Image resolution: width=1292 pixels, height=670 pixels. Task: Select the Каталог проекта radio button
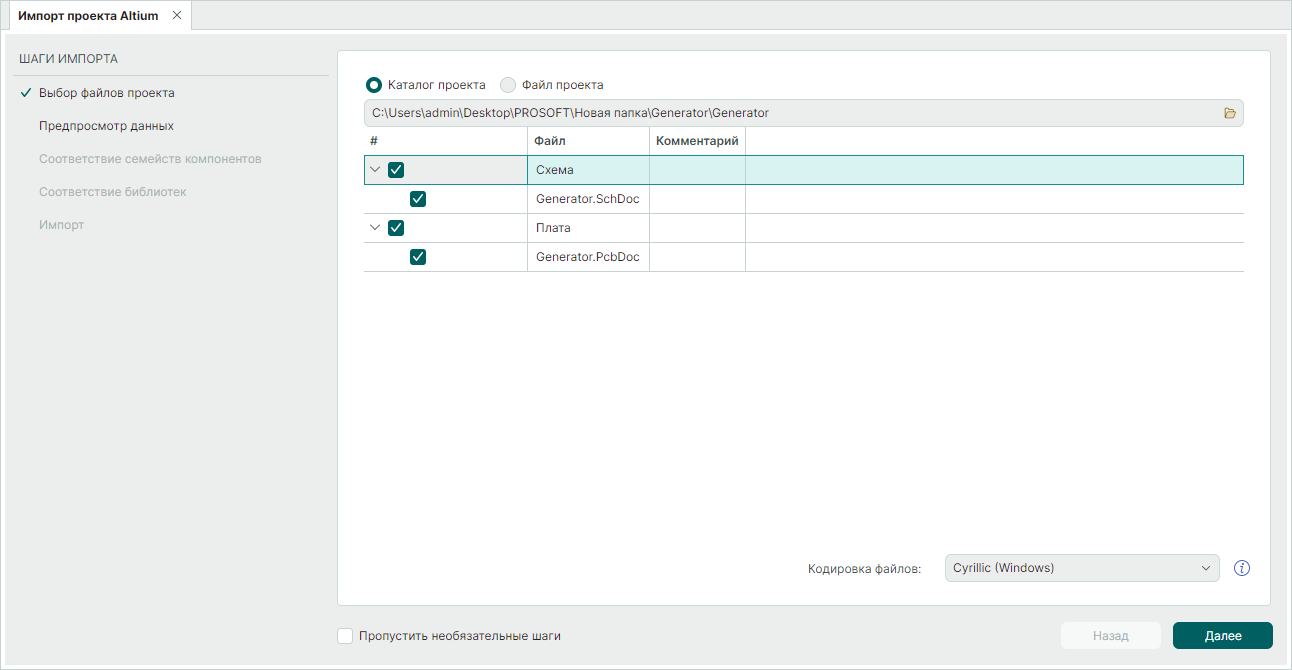(x=374, y=85)
